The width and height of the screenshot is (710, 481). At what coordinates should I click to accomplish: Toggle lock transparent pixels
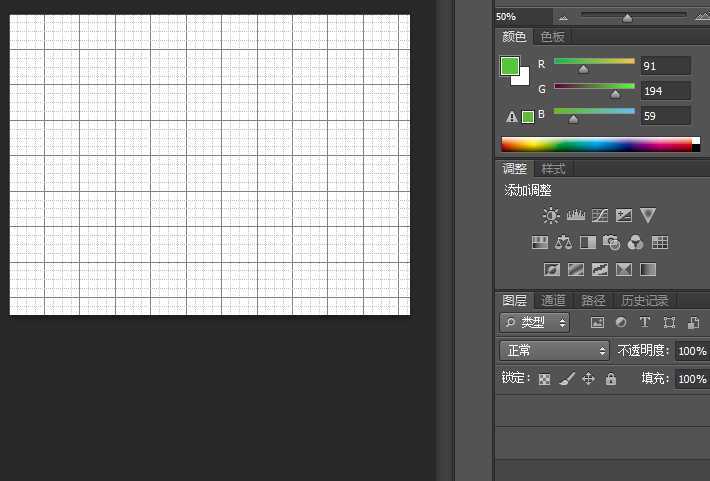(x=544, y=379)
